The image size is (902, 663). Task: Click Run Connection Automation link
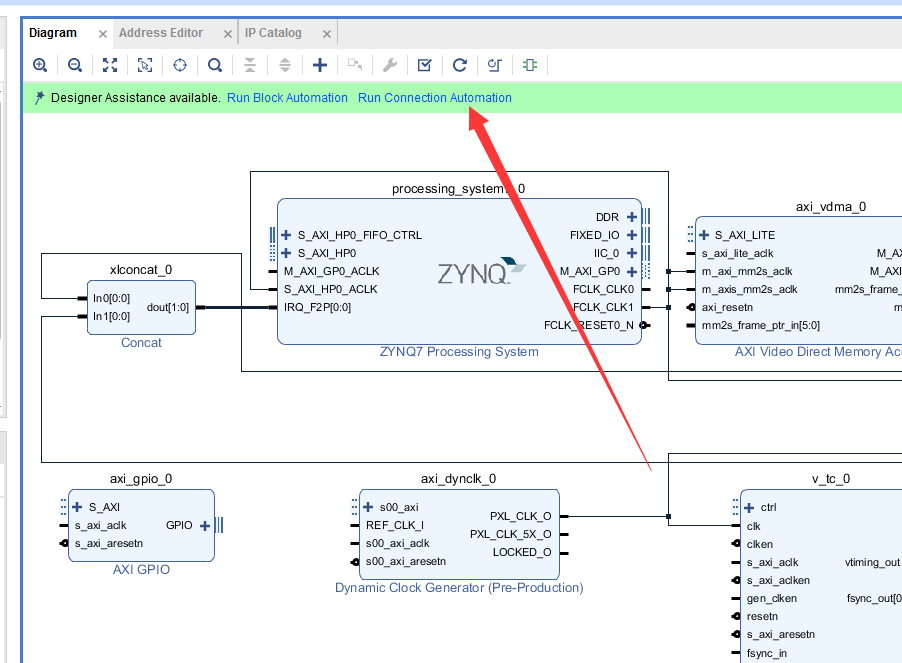pos(435,98)
